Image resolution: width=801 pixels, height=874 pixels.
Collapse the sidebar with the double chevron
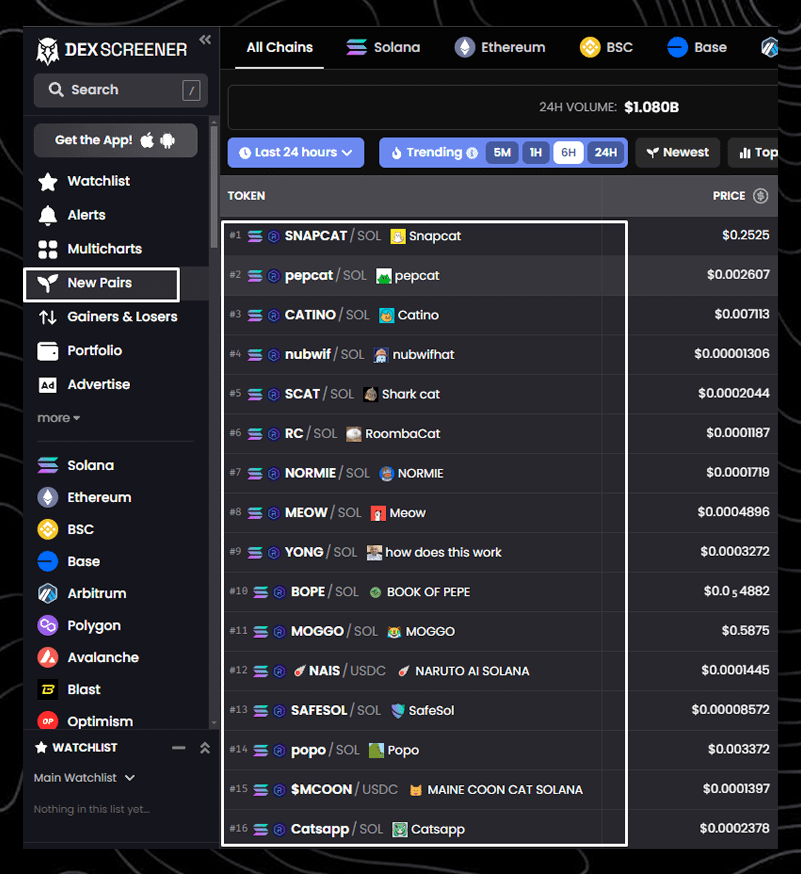pos(205,40)
